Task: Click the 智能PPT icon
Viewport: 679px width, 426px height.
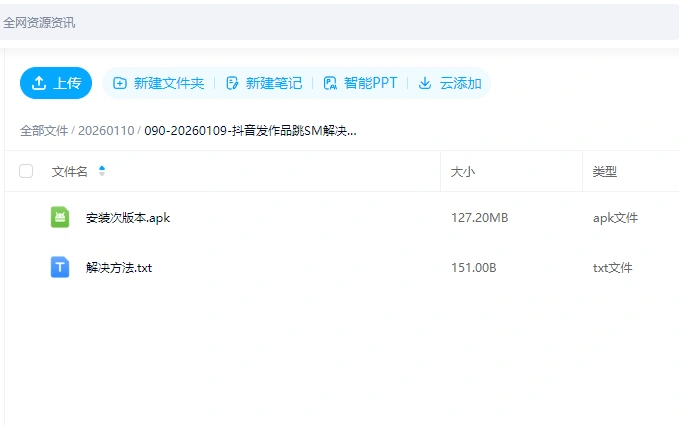Action: (x=330, y=83)
